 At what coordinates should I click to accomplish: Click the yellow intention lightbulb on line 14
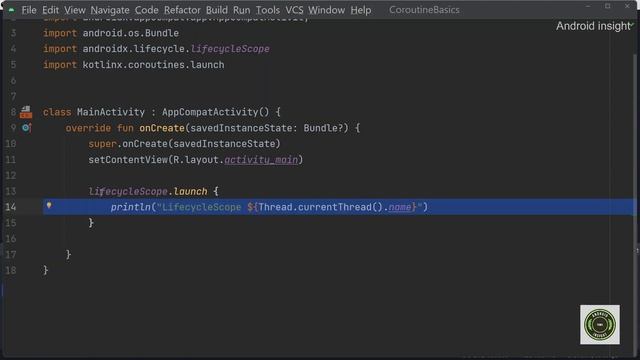(49, 205)
